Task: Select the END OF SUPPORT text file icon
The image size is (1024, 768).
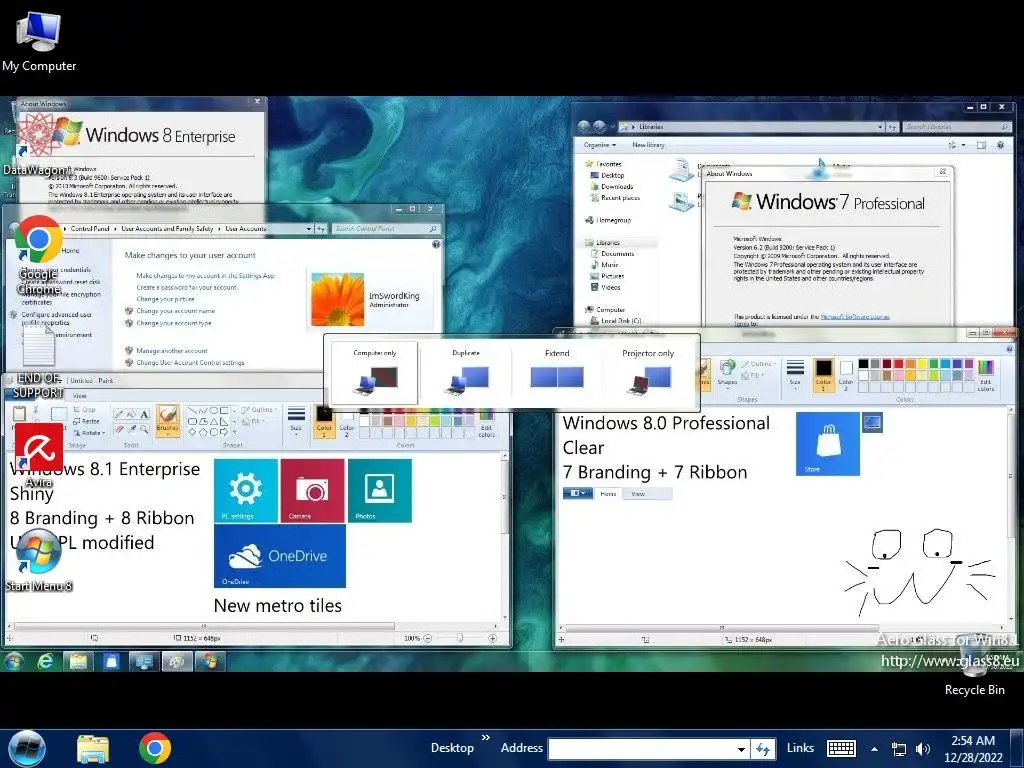Action: click(x=39, y=361)
